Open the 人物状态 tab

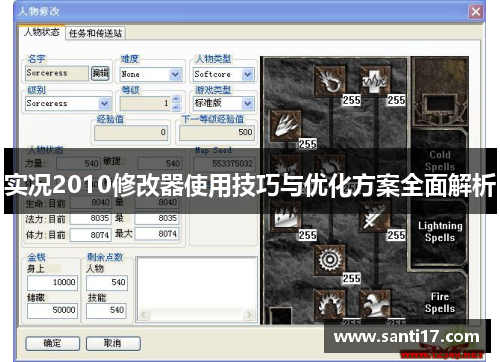click(42, 32)
